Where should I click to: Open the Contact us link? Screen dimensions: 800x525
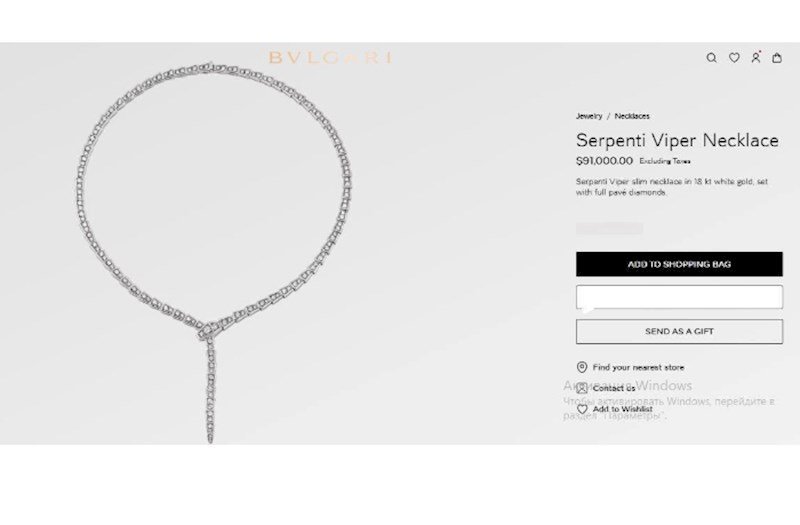(614, 388)
